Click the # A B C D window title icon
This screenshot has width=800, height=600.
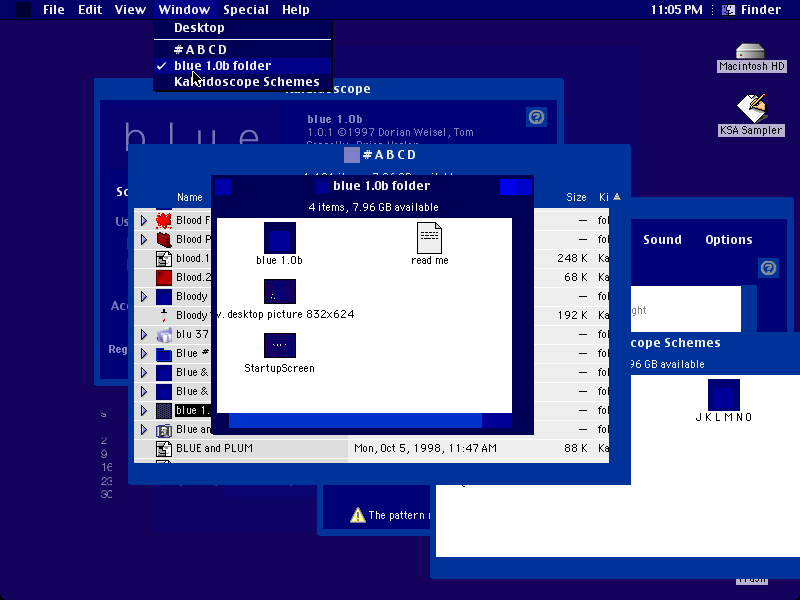(x=352, y=155)
